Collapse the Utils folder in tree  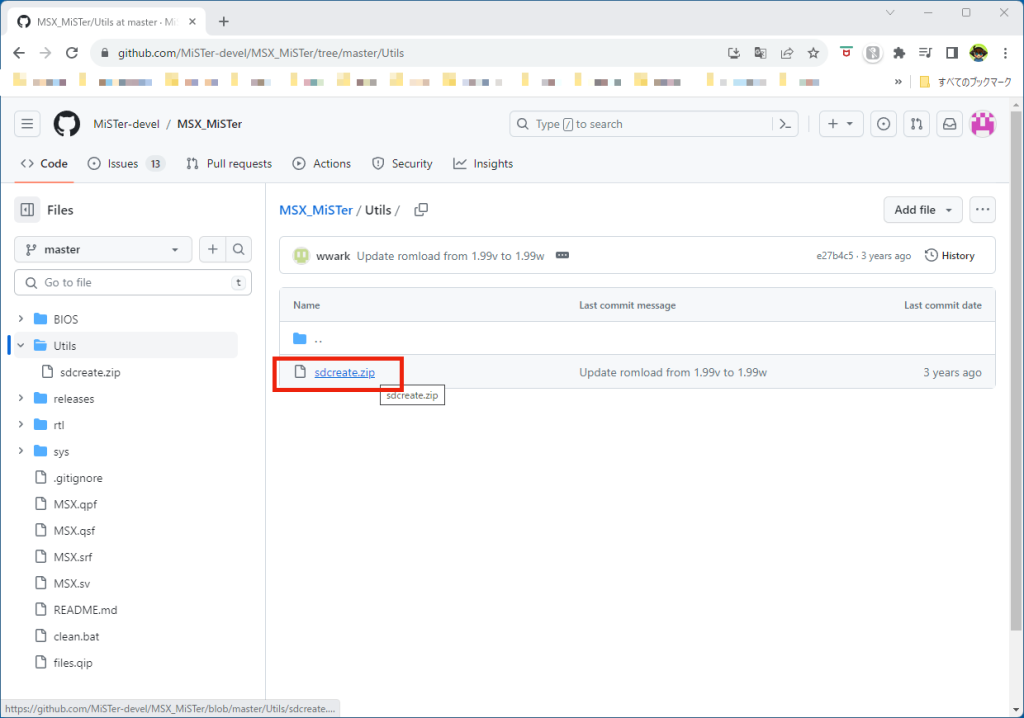point(21,346)
